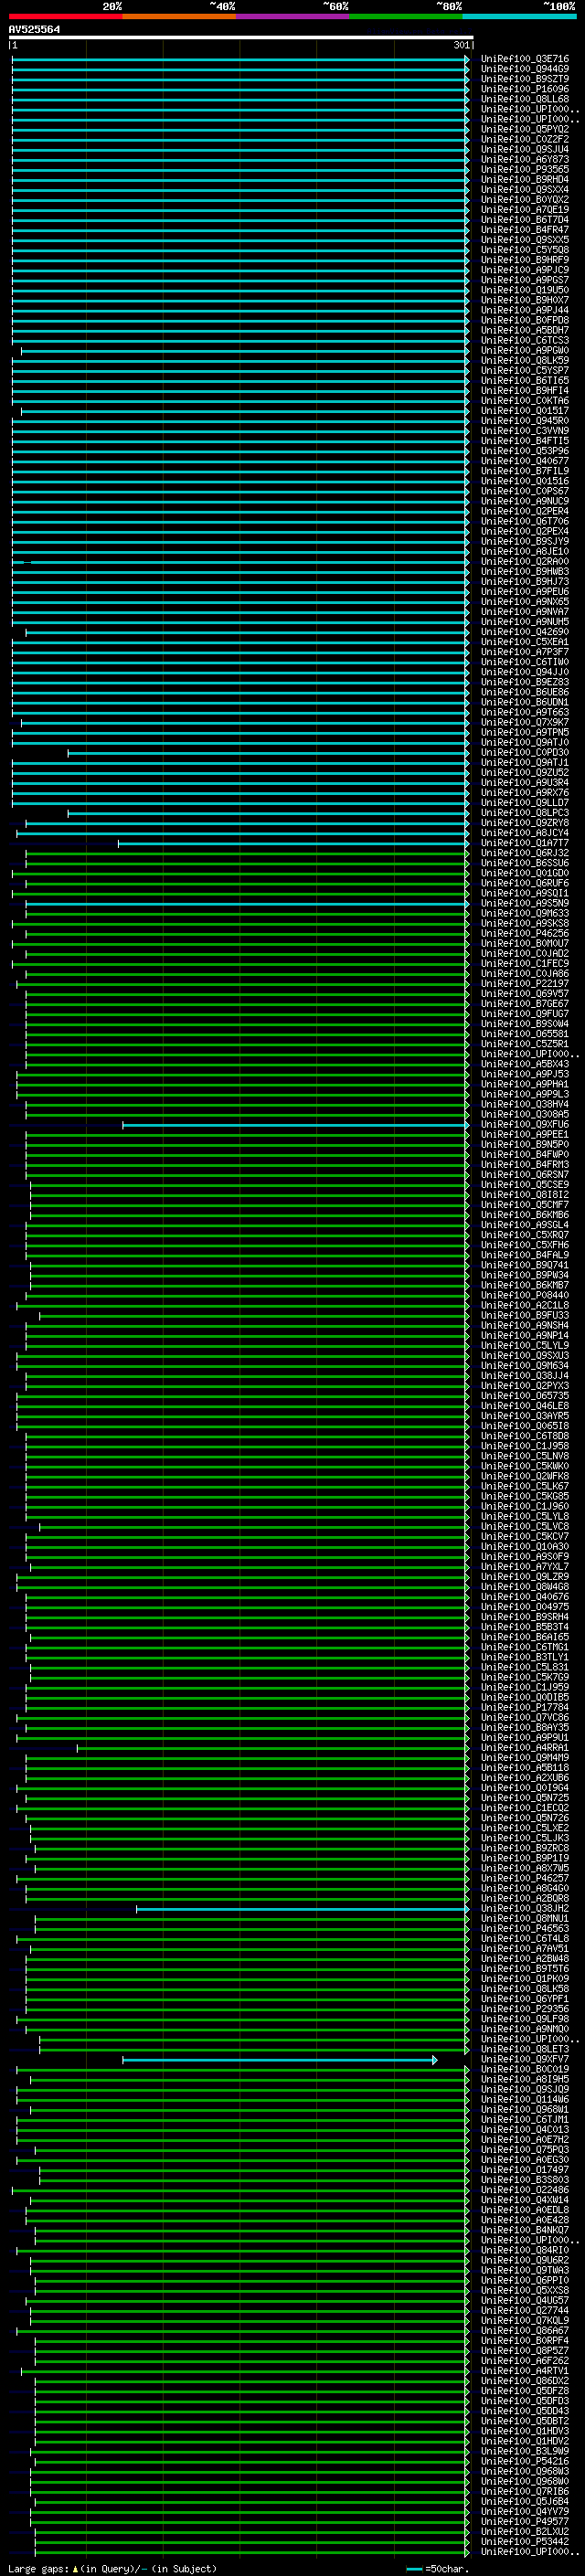Select hit label UniRef100_Q42690
Viewport: 585px width, 2576px height.
coord(525,632)
